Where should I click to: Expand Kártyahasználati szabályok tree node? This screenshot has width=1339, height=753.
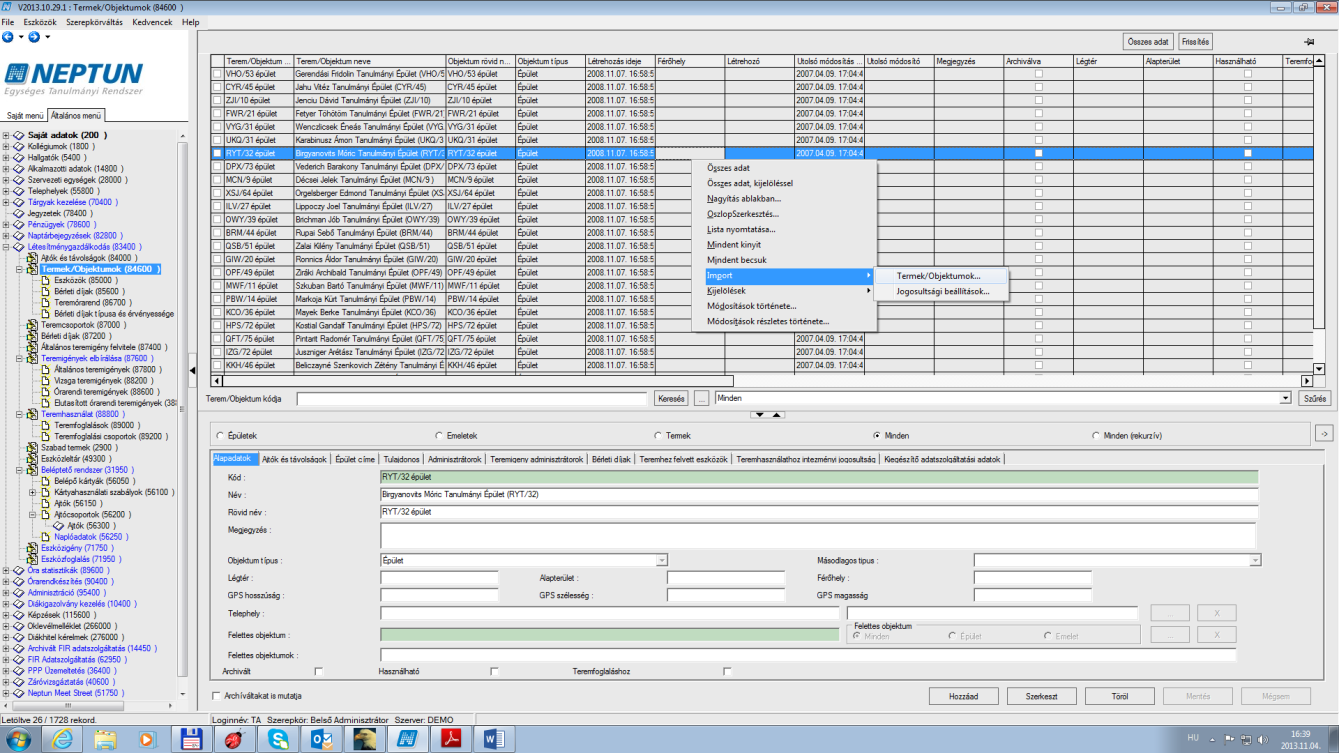(x=32, y=492)
